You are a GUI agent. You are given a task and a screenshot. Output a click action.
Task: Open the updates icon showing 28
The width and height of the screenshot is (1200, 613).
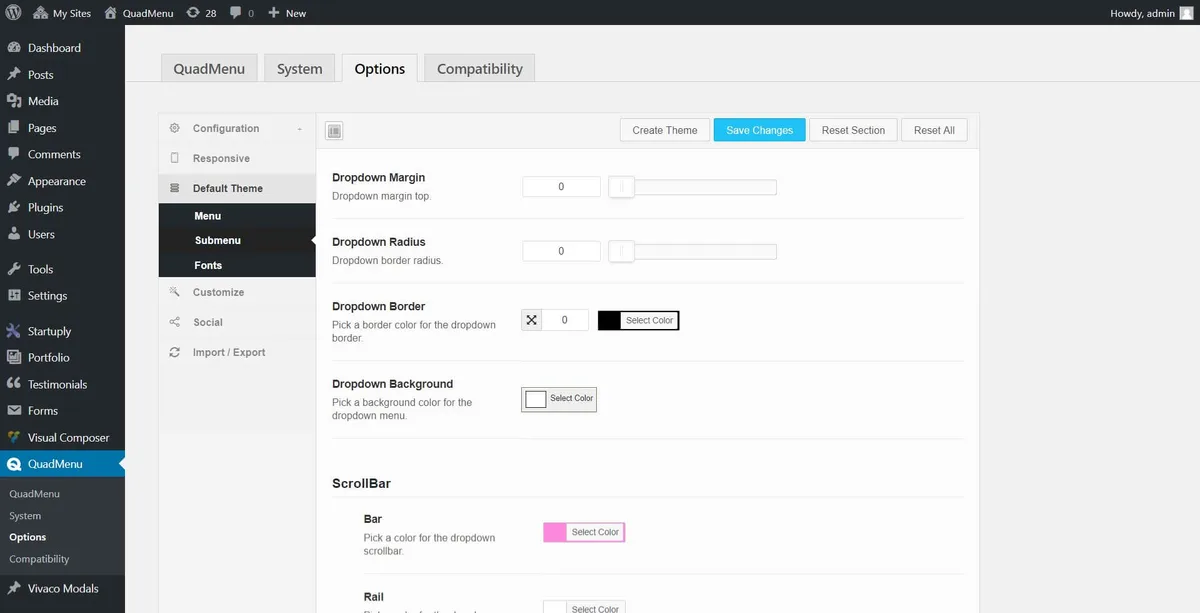201,13
